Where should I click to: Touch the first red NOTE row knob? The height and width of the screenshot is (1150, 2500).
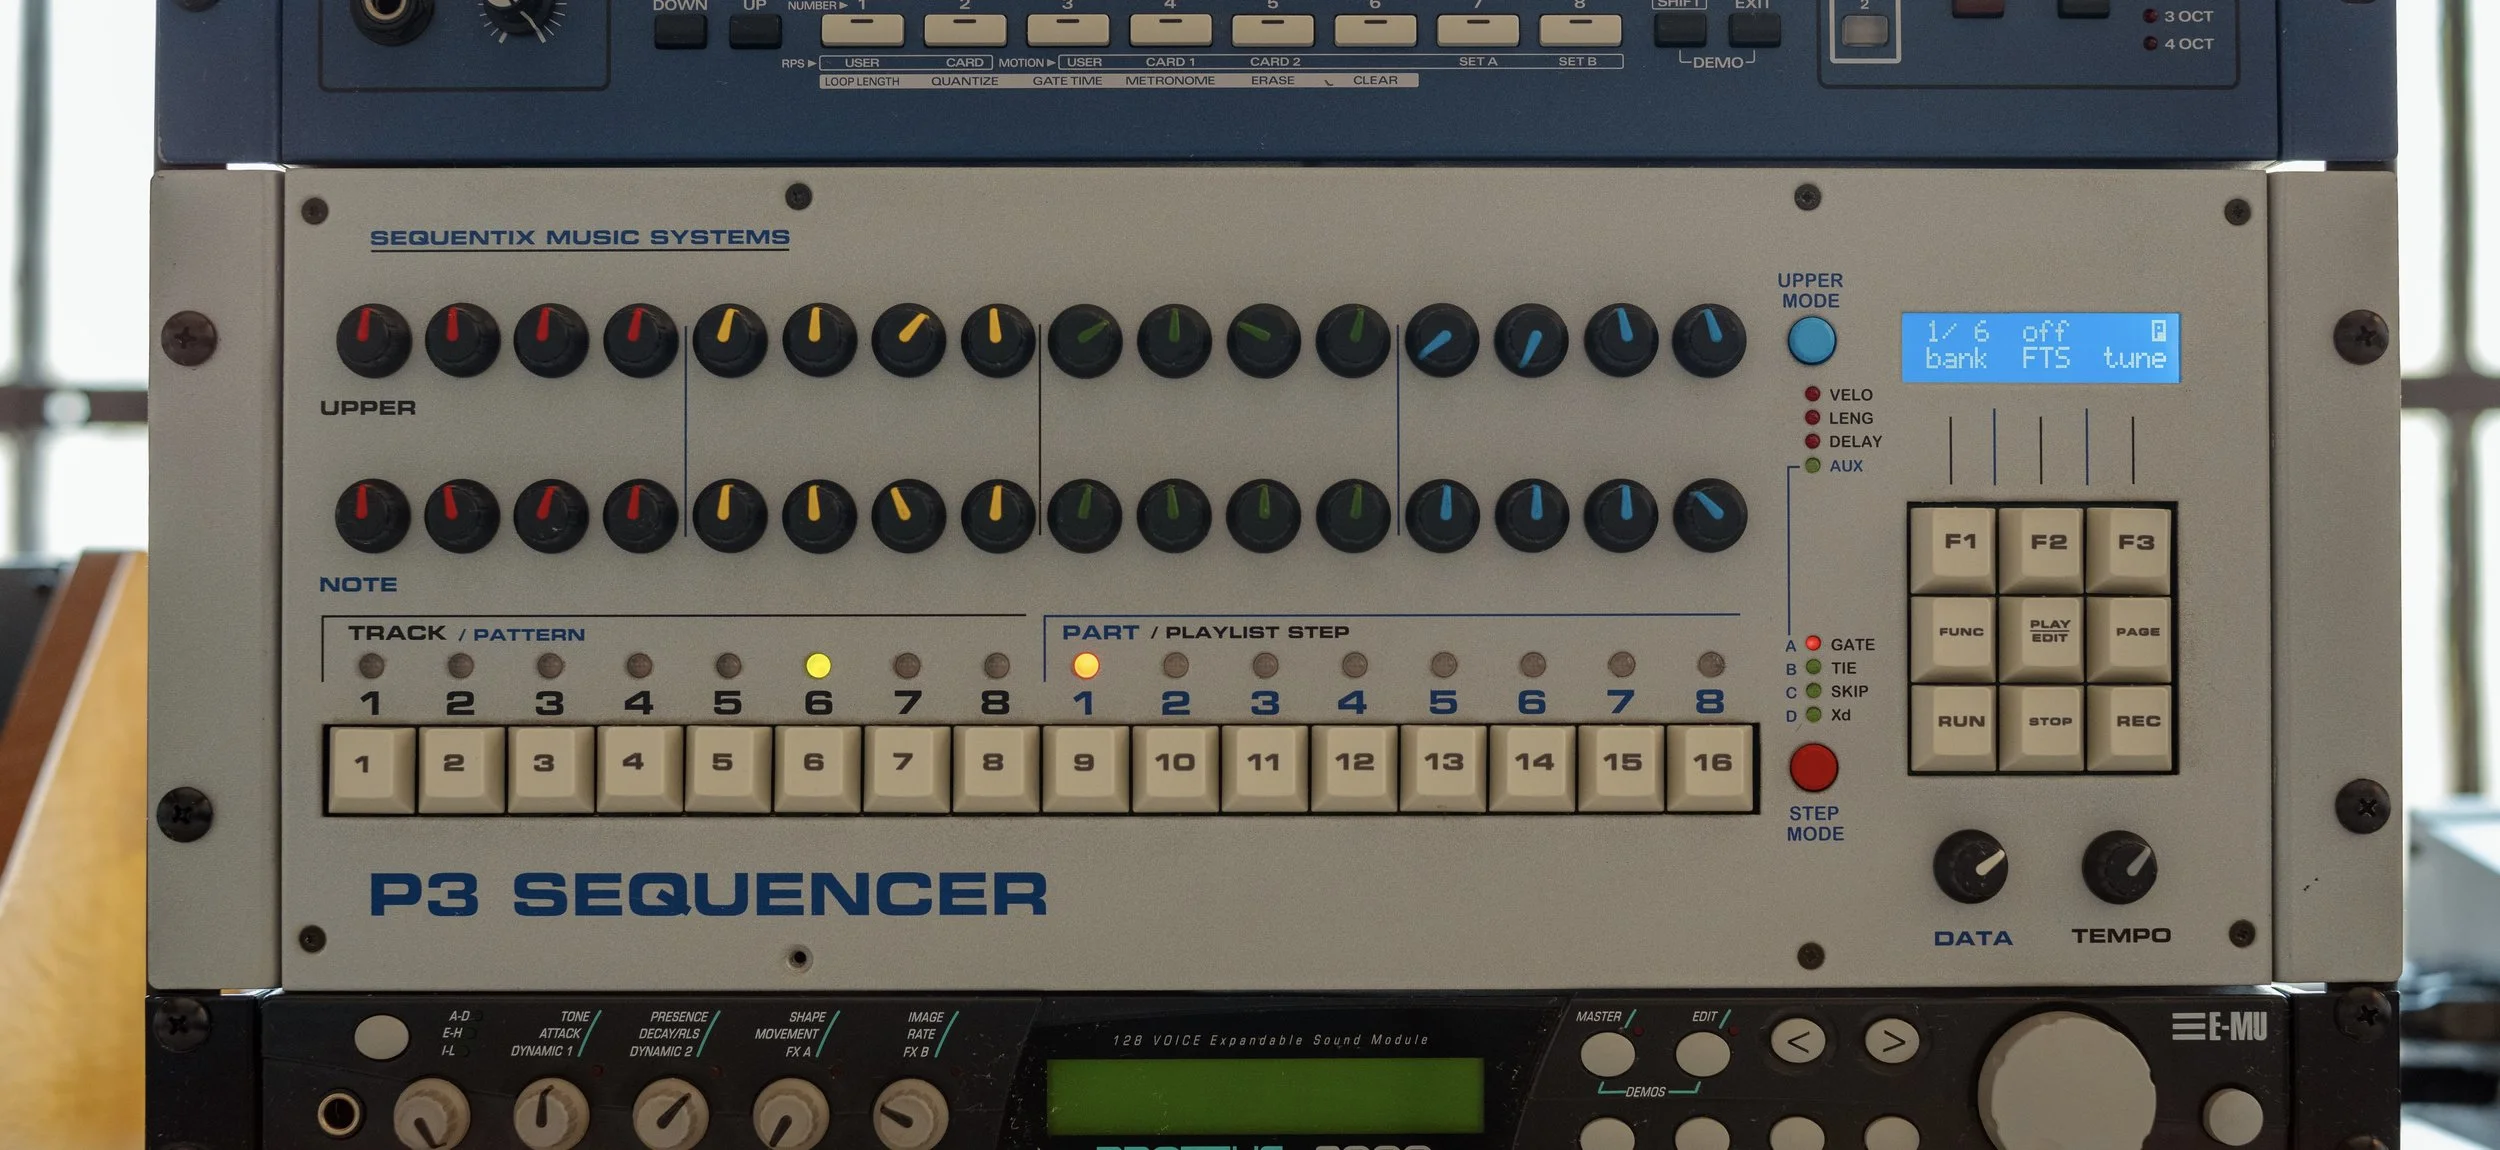(372, 516)
